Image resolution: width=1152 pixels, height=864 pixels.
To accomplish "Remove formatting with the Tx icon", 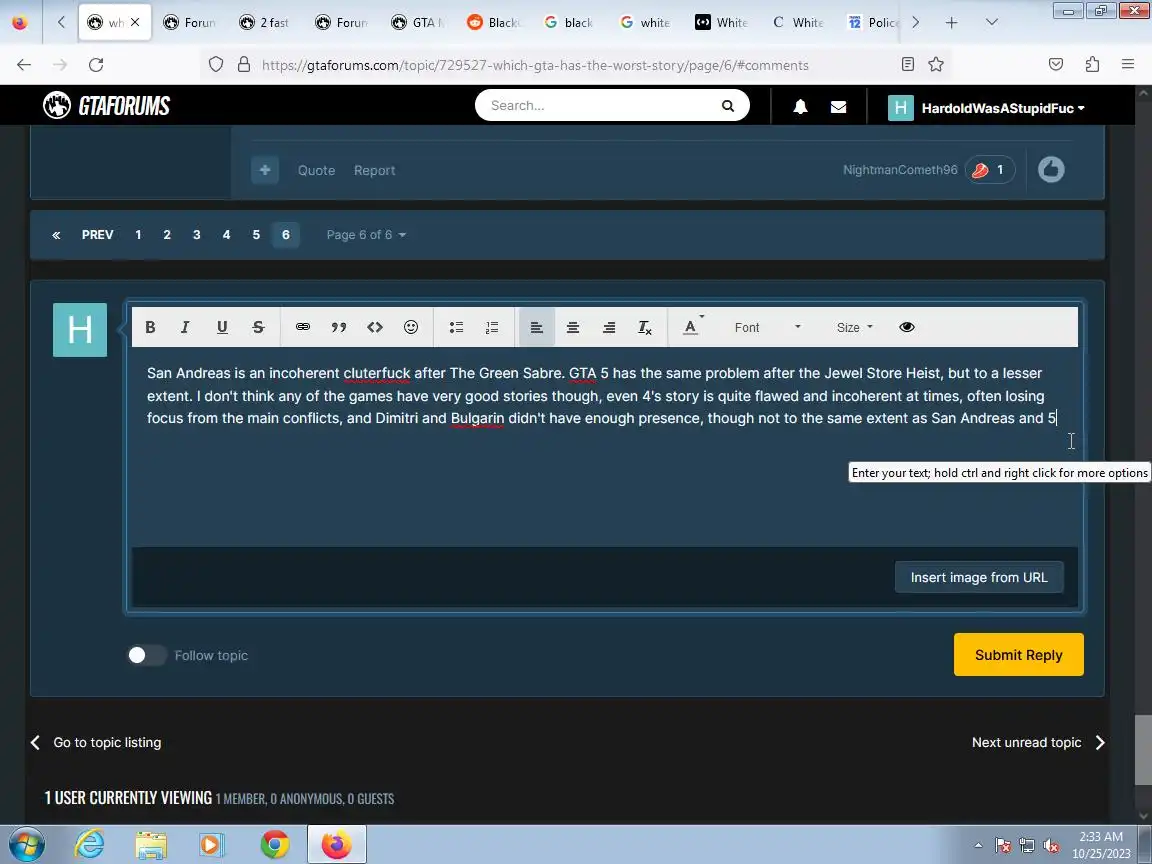I will coord(645,327).
